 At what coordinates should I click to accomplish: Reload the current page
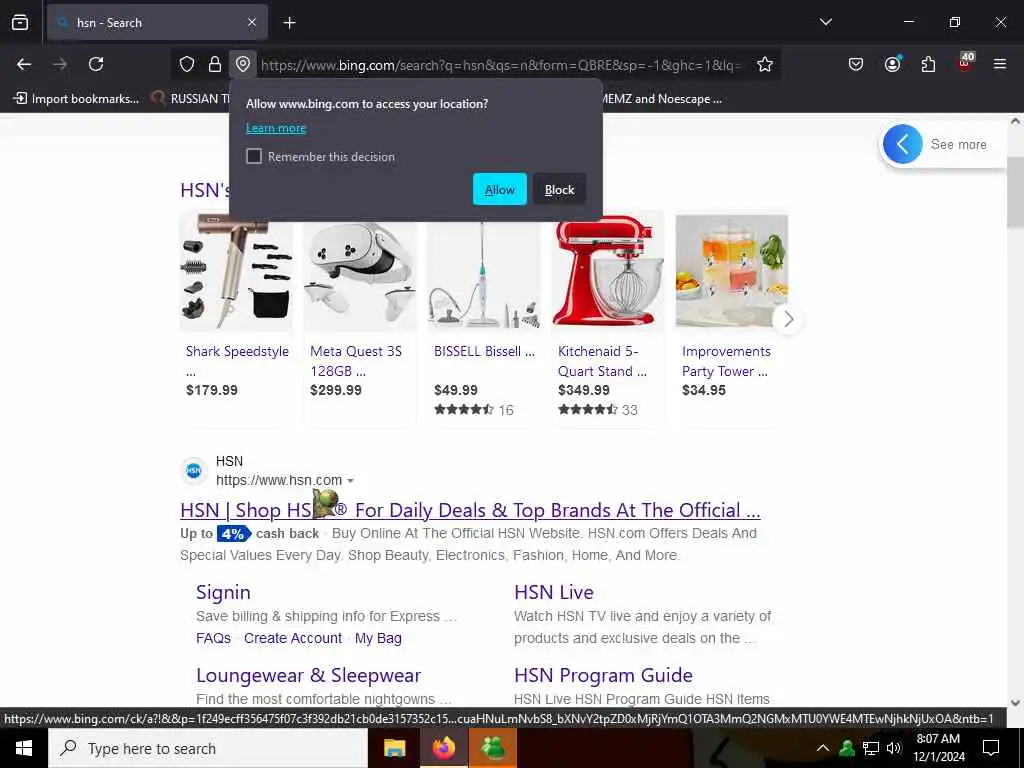click(96, 64)
